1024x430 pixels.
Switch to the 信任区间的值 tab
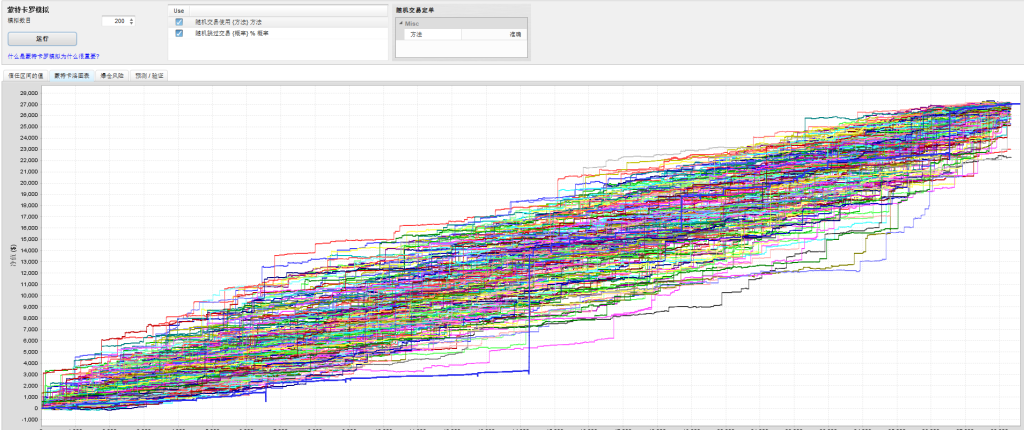point(26,75)
